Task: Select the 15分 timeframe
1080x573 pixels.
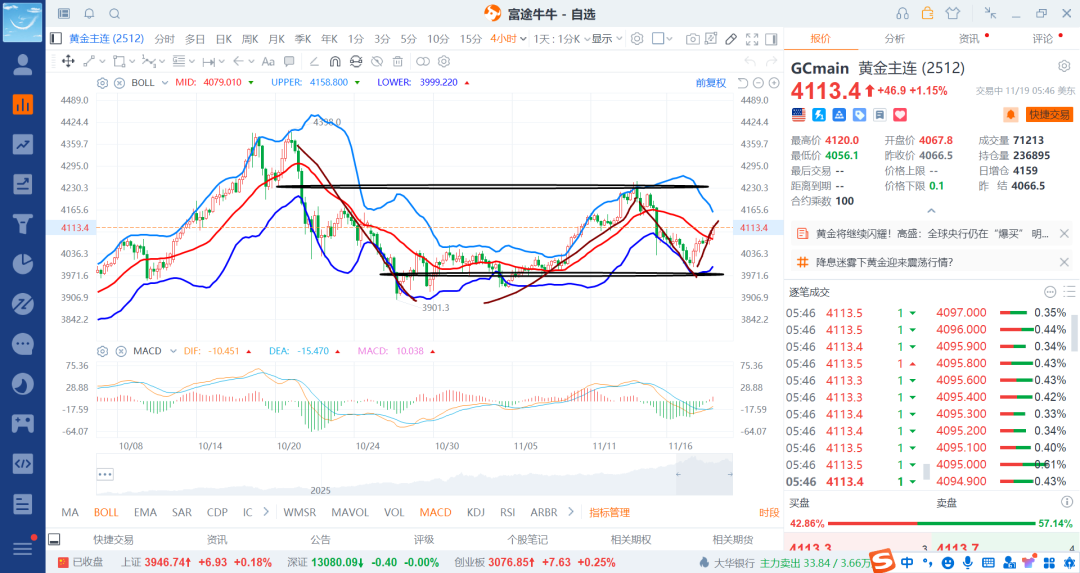Action: pos(470,39)
